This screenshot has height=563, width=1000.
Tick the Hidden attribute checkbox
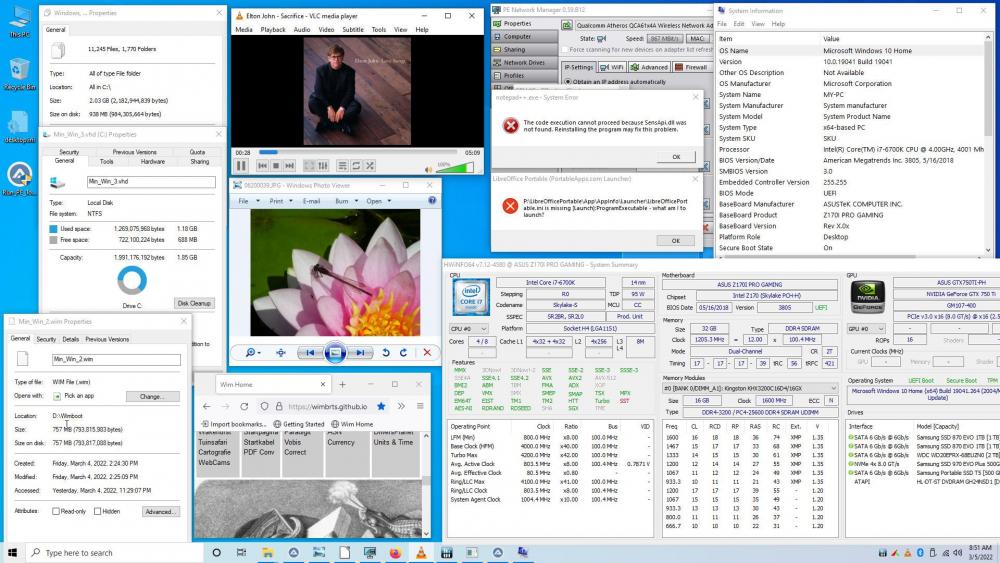[98, 511]
